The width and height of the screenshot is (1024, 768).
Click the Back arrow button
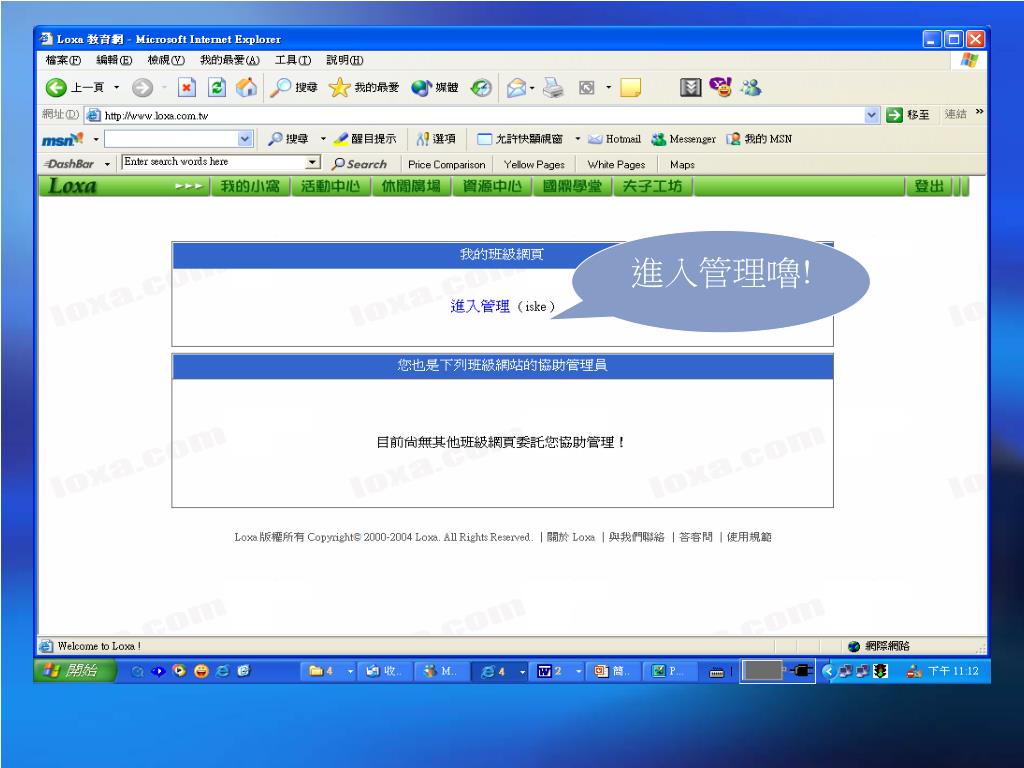point(56,88)
